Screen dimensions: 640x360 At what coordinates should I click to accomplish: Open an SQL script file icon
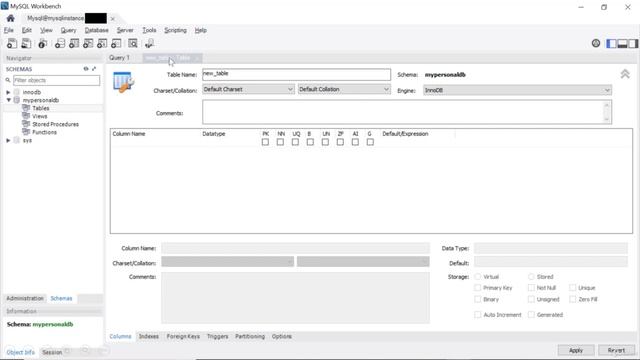tap(26, 43)
